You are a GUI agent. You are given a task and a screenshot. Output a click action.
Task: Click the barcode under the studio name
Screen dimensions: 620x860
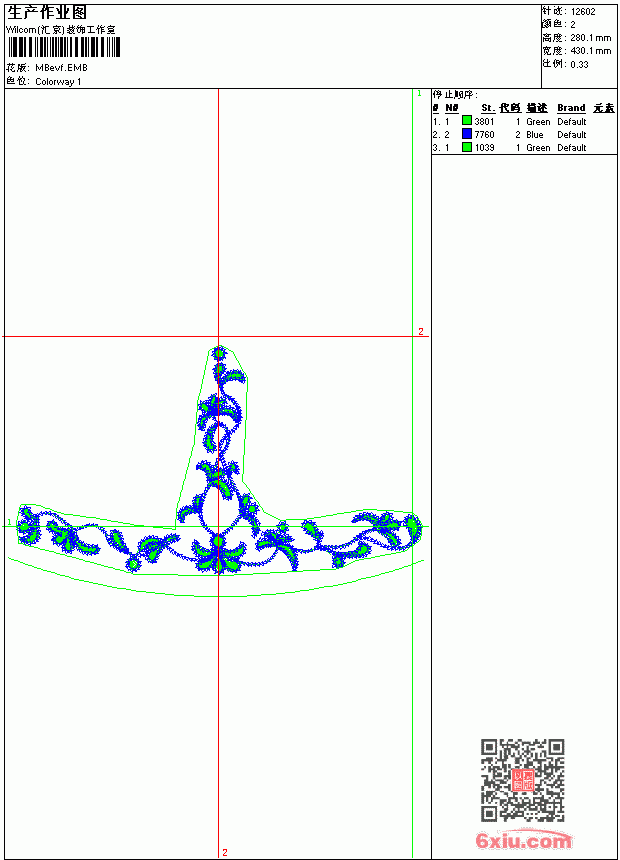[x=63, y=47]
